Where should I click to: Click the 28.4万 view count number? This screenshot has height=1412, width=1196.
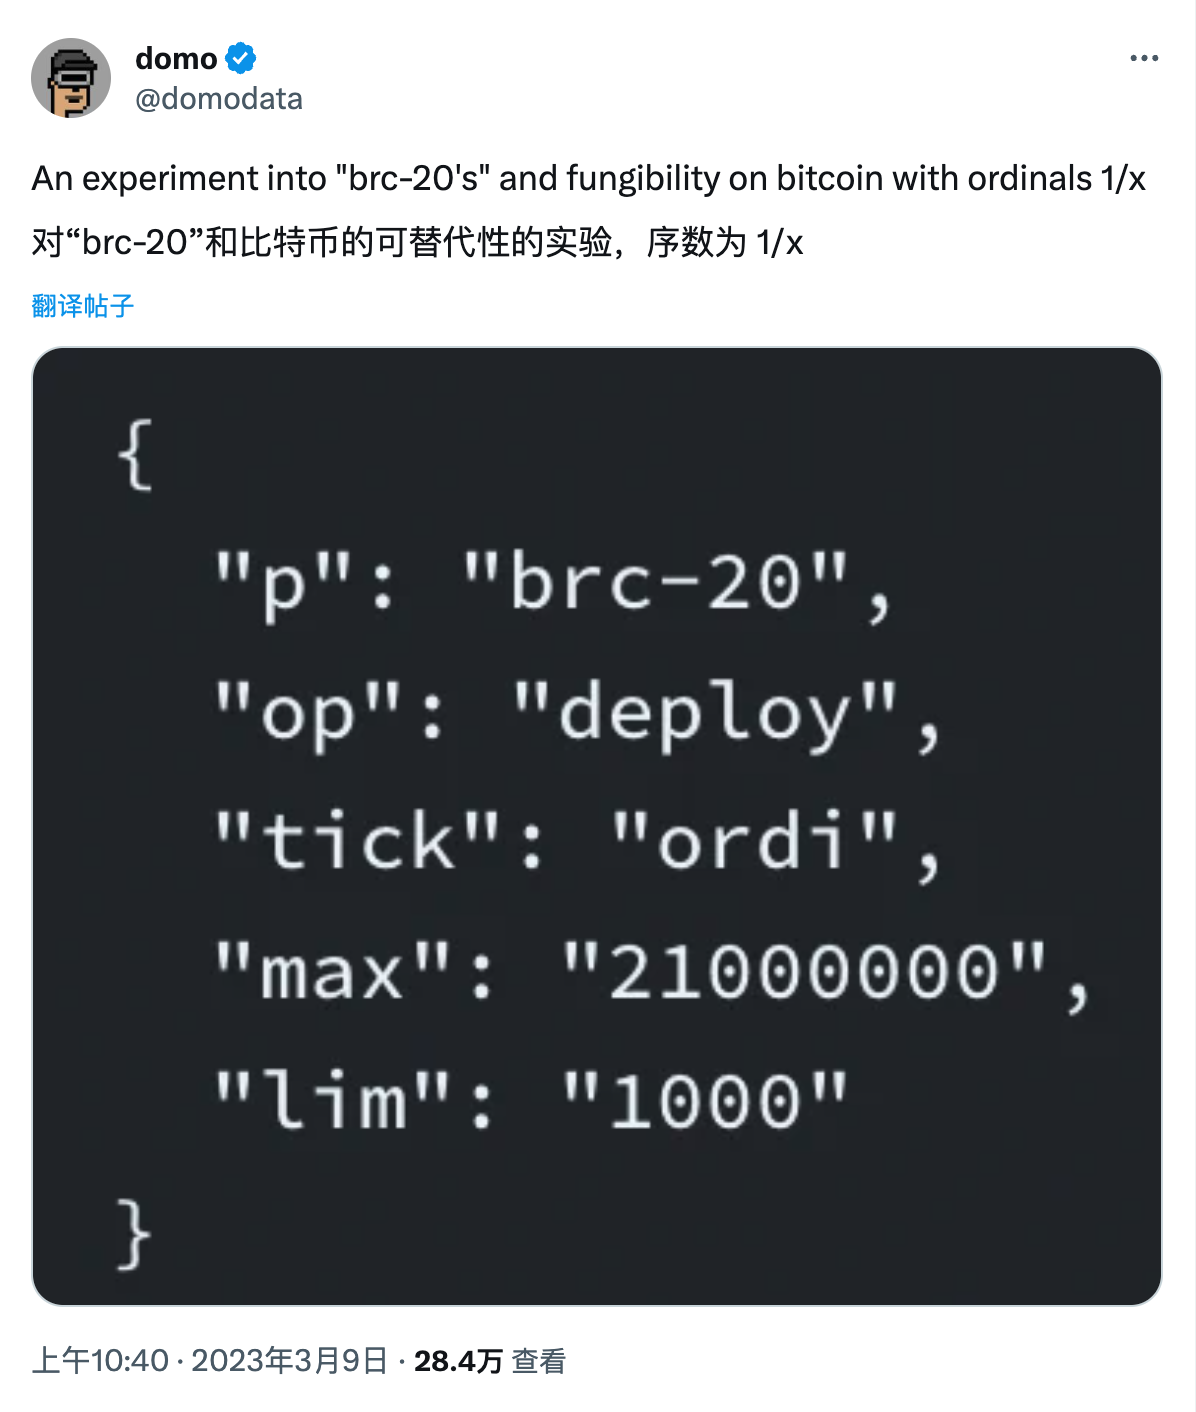pos(458,1361)
